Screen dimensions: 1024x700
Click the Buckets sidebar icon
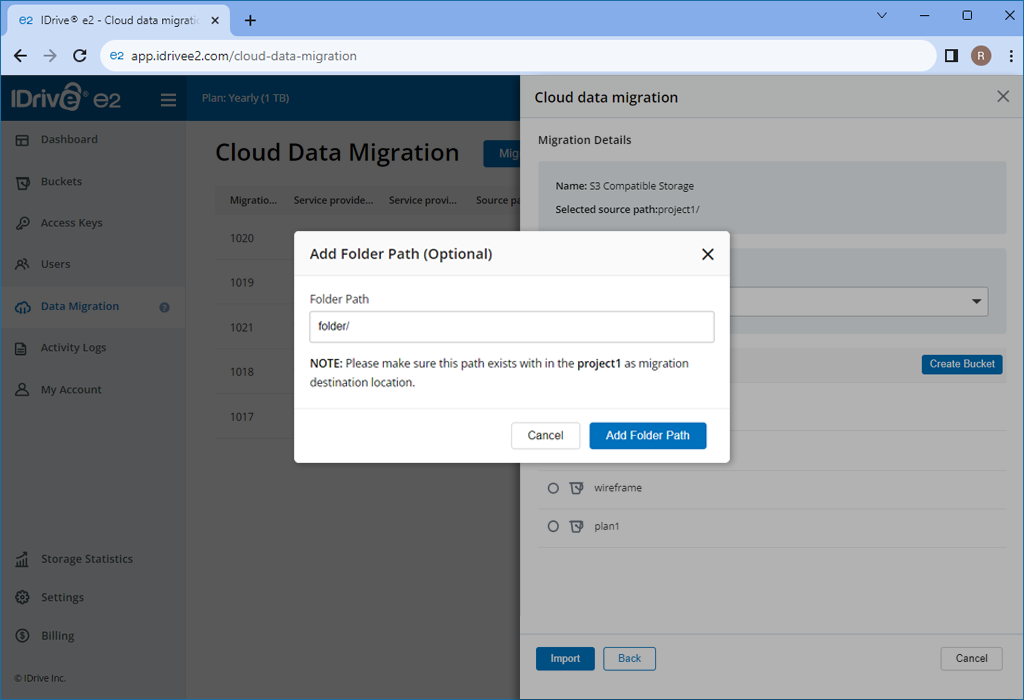(x=22, y=183)
